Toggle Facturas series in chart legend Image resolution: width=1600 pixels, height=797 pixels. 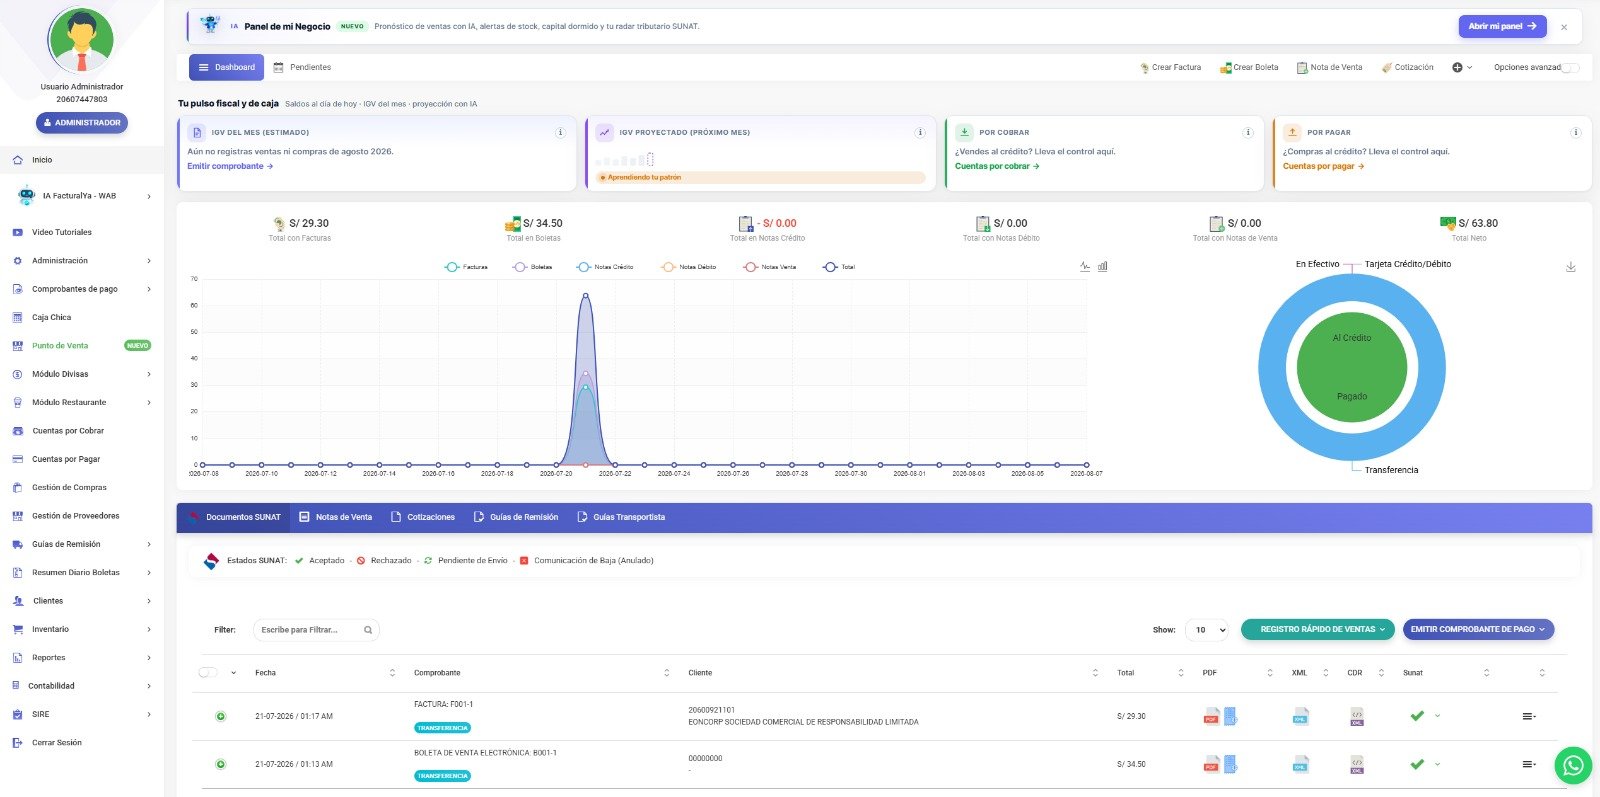pyautogui.click(x=466, y=267)
